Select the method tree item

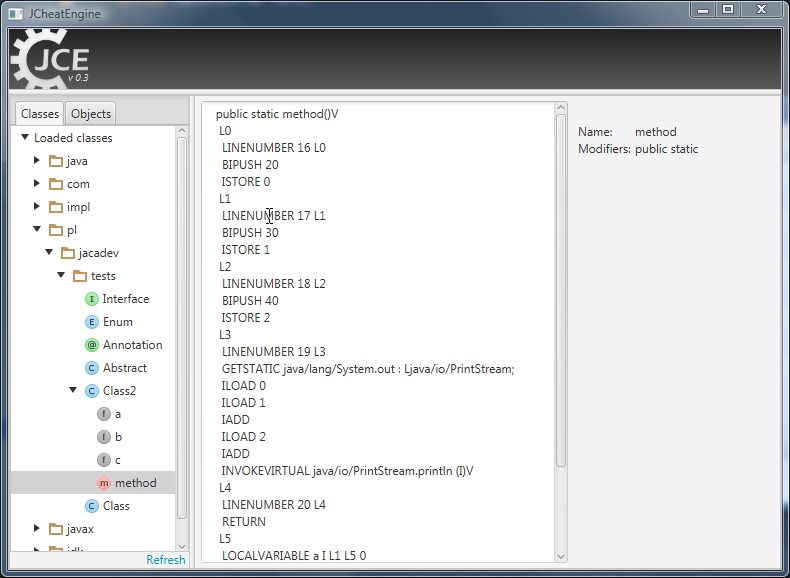click(93, 483)
